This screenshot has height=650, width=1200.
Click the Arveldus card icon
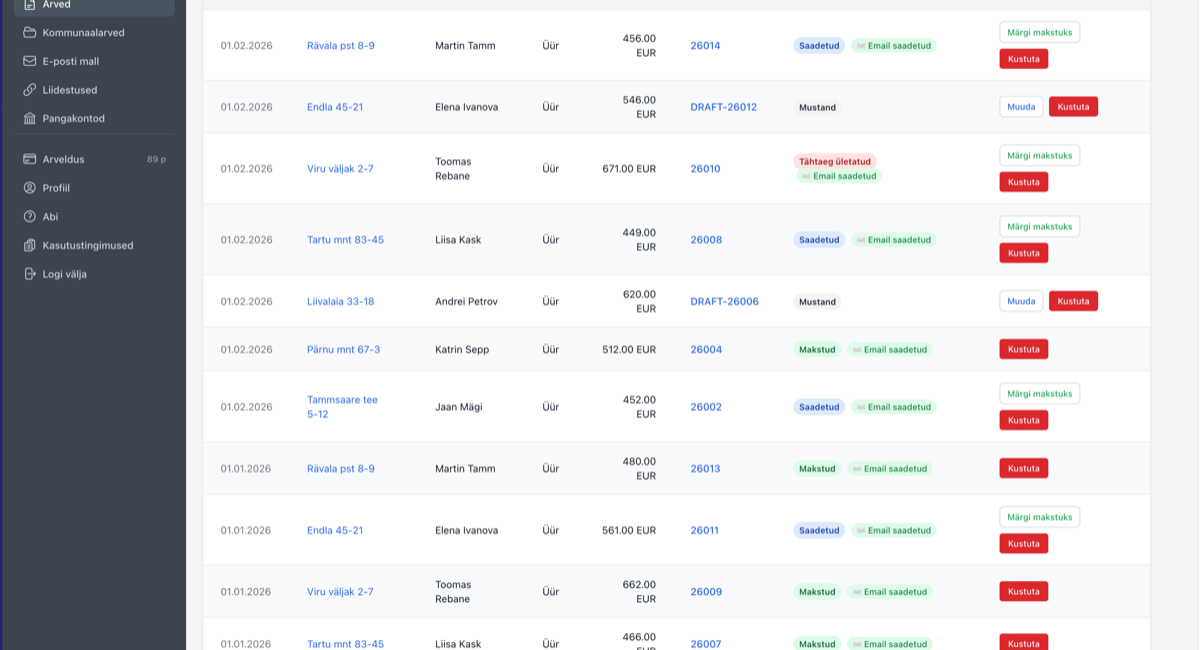(30, 159)
